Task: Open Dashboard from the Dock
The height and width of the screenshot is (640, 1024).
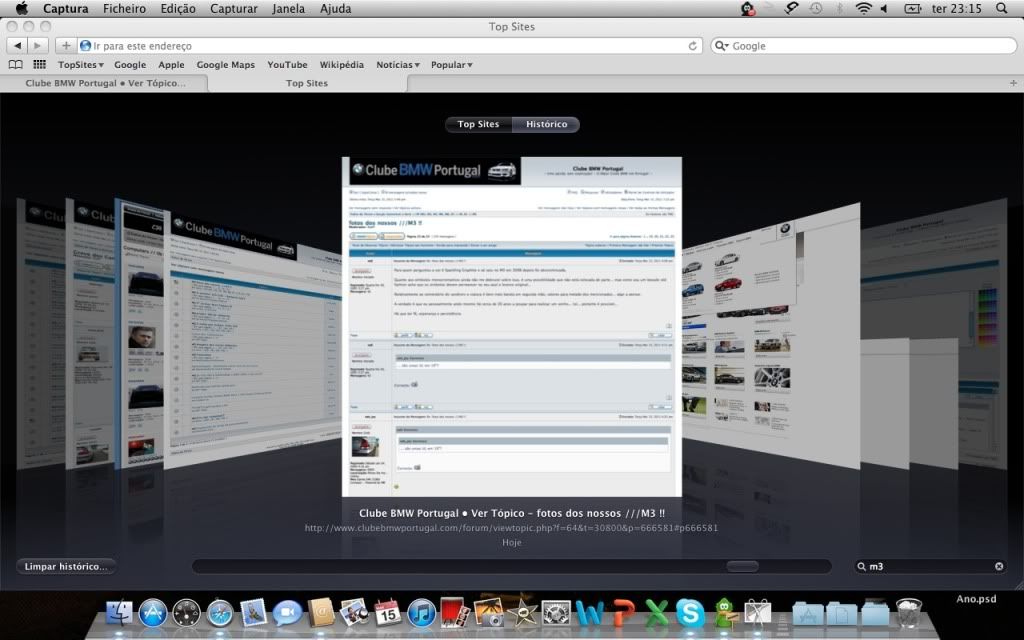Action: click(186, 613)
